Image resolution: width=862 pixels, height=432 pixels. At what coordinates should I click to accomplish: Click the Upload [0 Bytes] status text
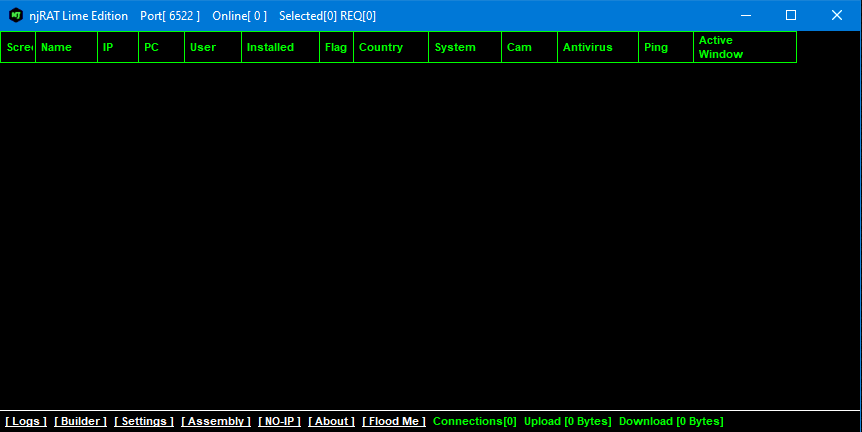click(x=567, y=421)
